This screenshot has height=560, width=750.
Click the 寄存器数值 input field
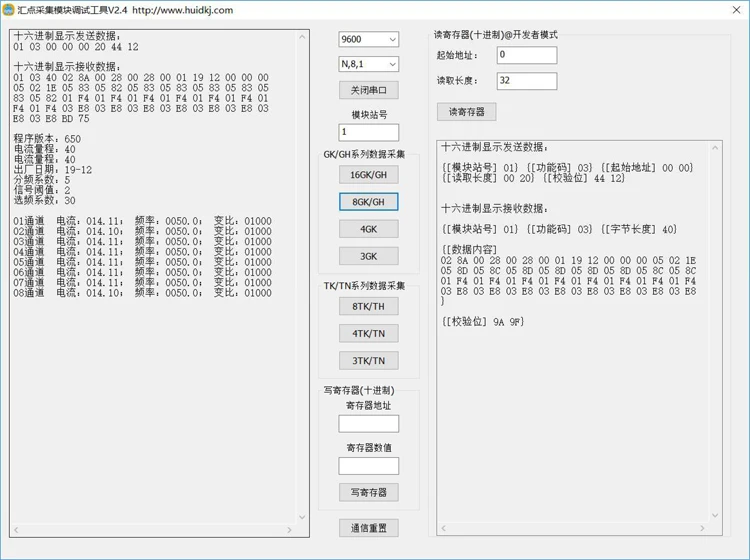(368, 466)
